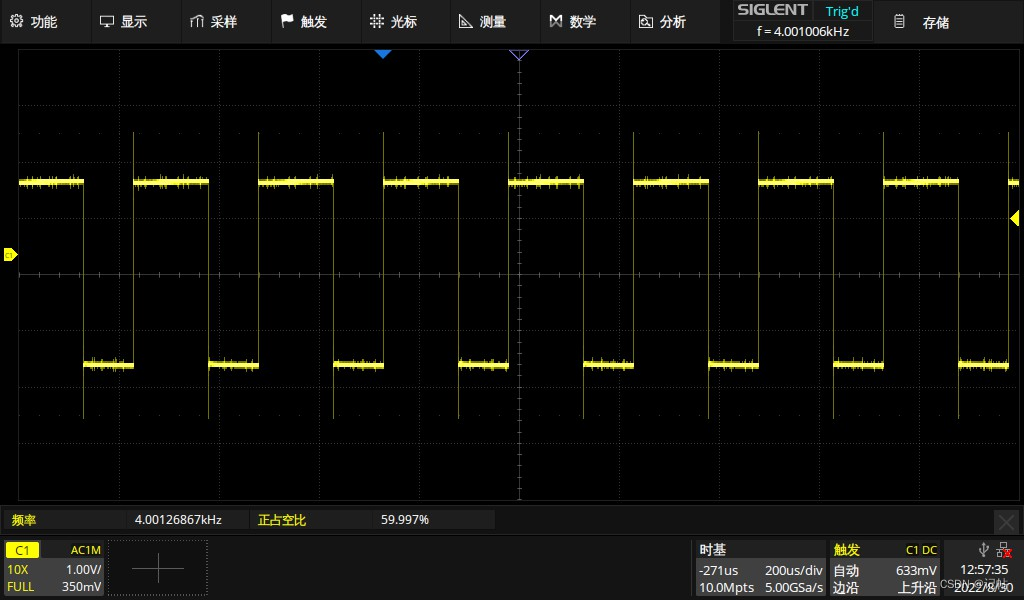Click the 上升沿 rising slope setting
Screen dimensions: 1024x600
tap(918, 588)
